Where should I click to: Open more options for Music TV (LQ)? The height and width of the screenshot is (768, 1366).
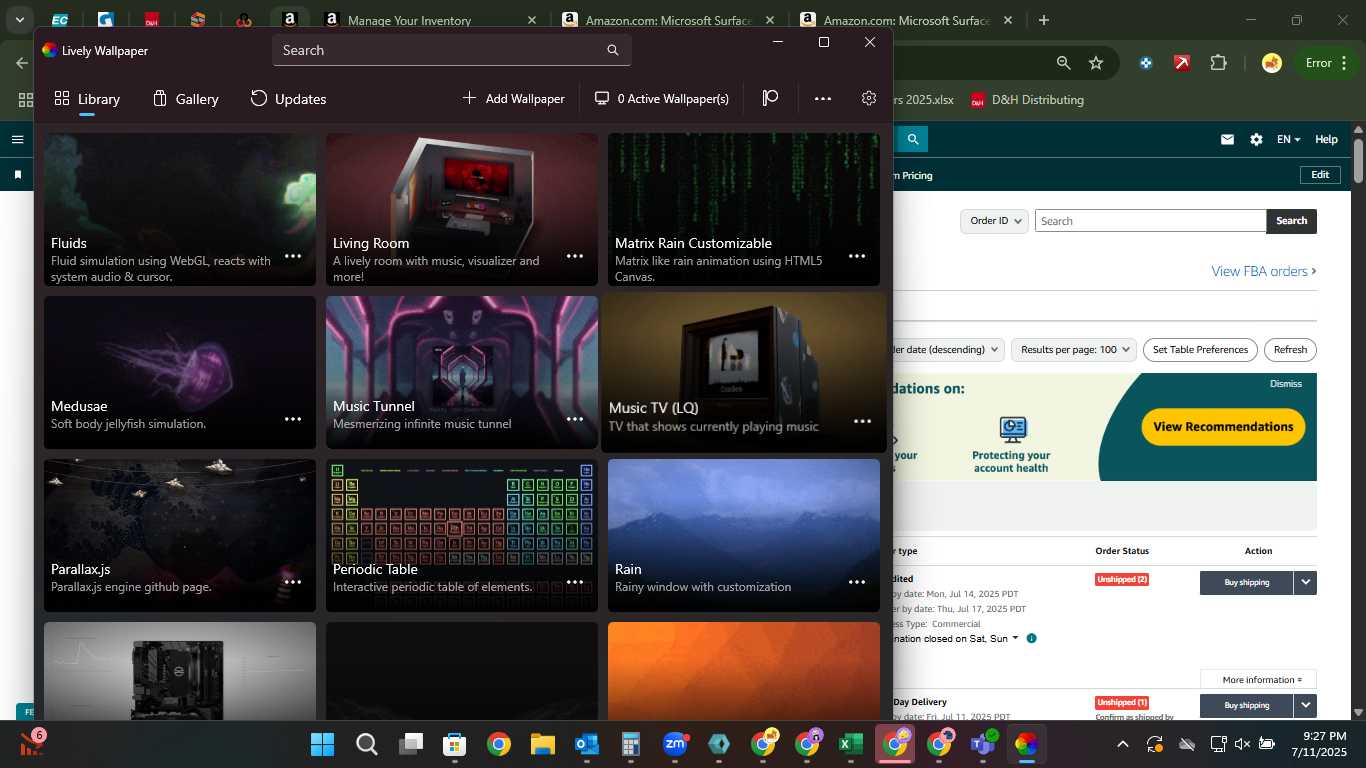(x=862, y=421)
